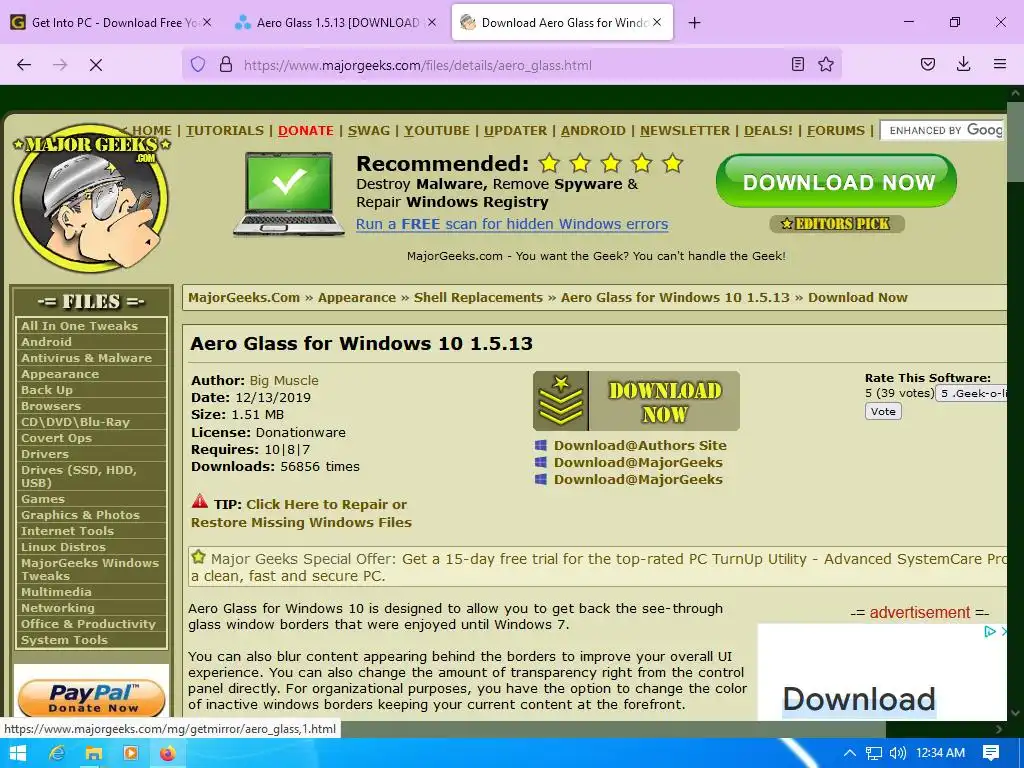Image resolution: width=1024 pixels, height=768 pixels.
Task: Switch to the Aero Glass 1.5.13 tab
Action: 336,22
